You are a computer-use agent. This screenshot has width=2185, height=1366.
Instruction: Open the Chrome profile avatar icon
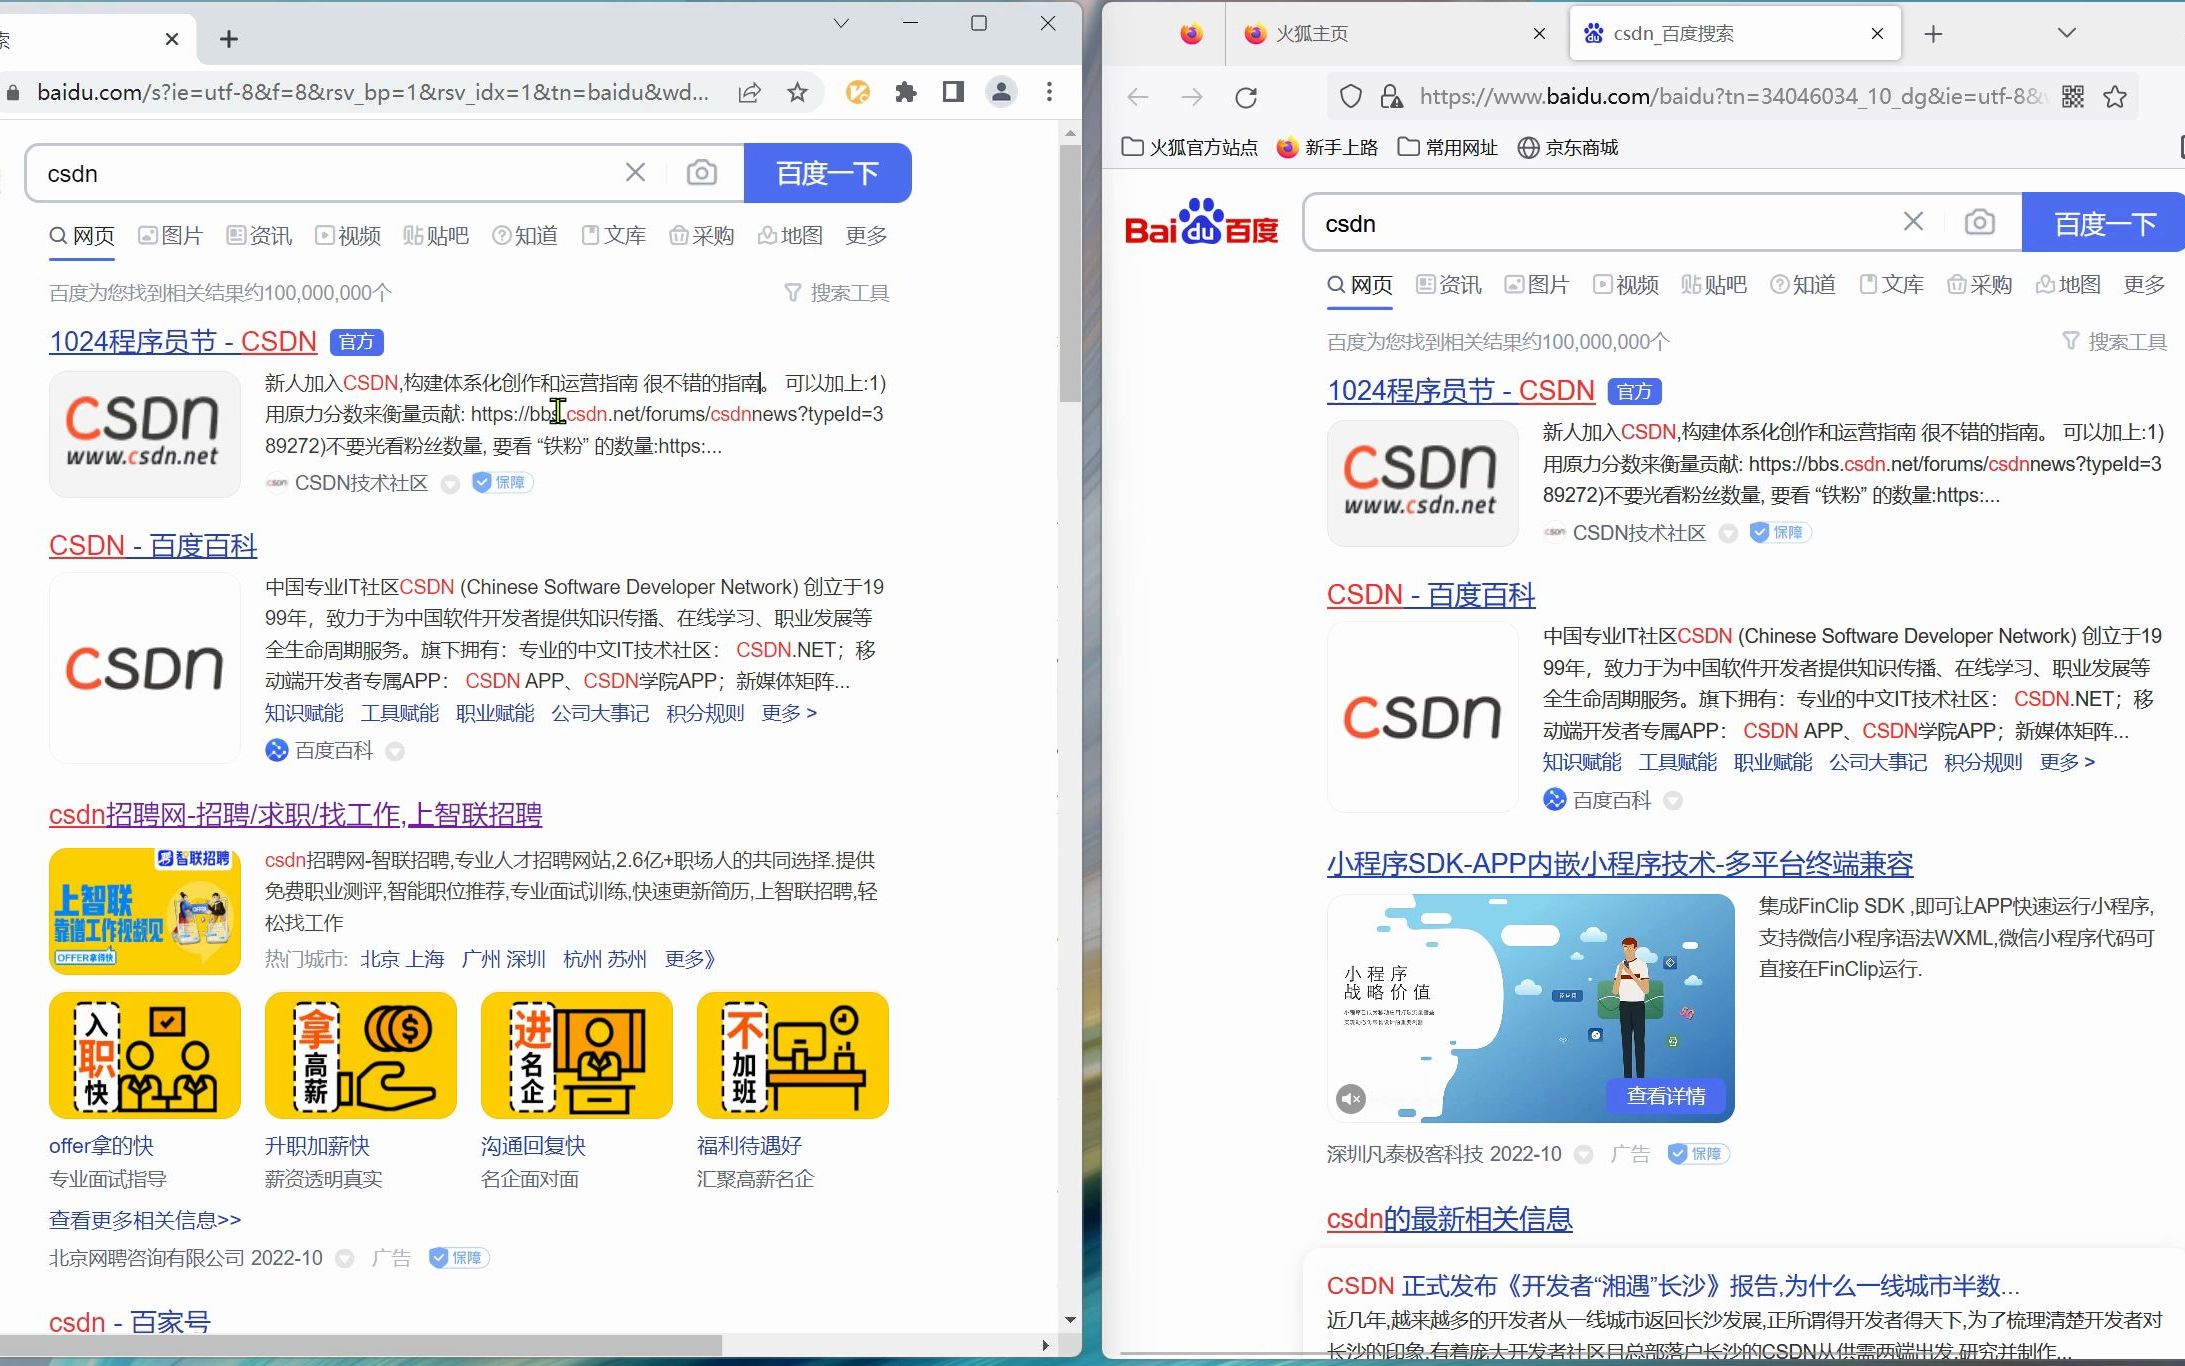pos(1001,93)
